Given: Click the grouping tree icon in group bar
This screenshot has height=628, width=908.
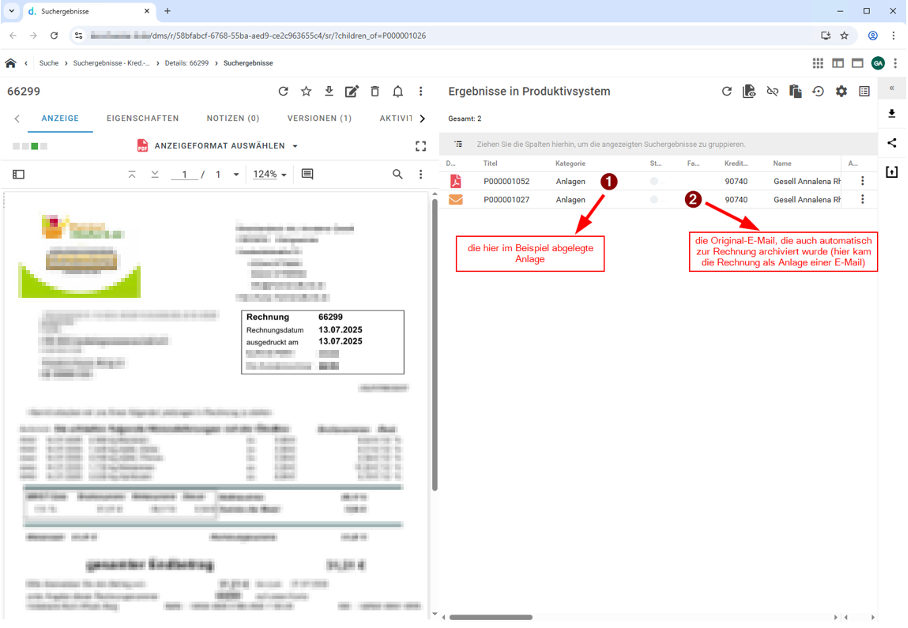Looking at the screenshot, I should pyautogui.click(x=458, y=144).
